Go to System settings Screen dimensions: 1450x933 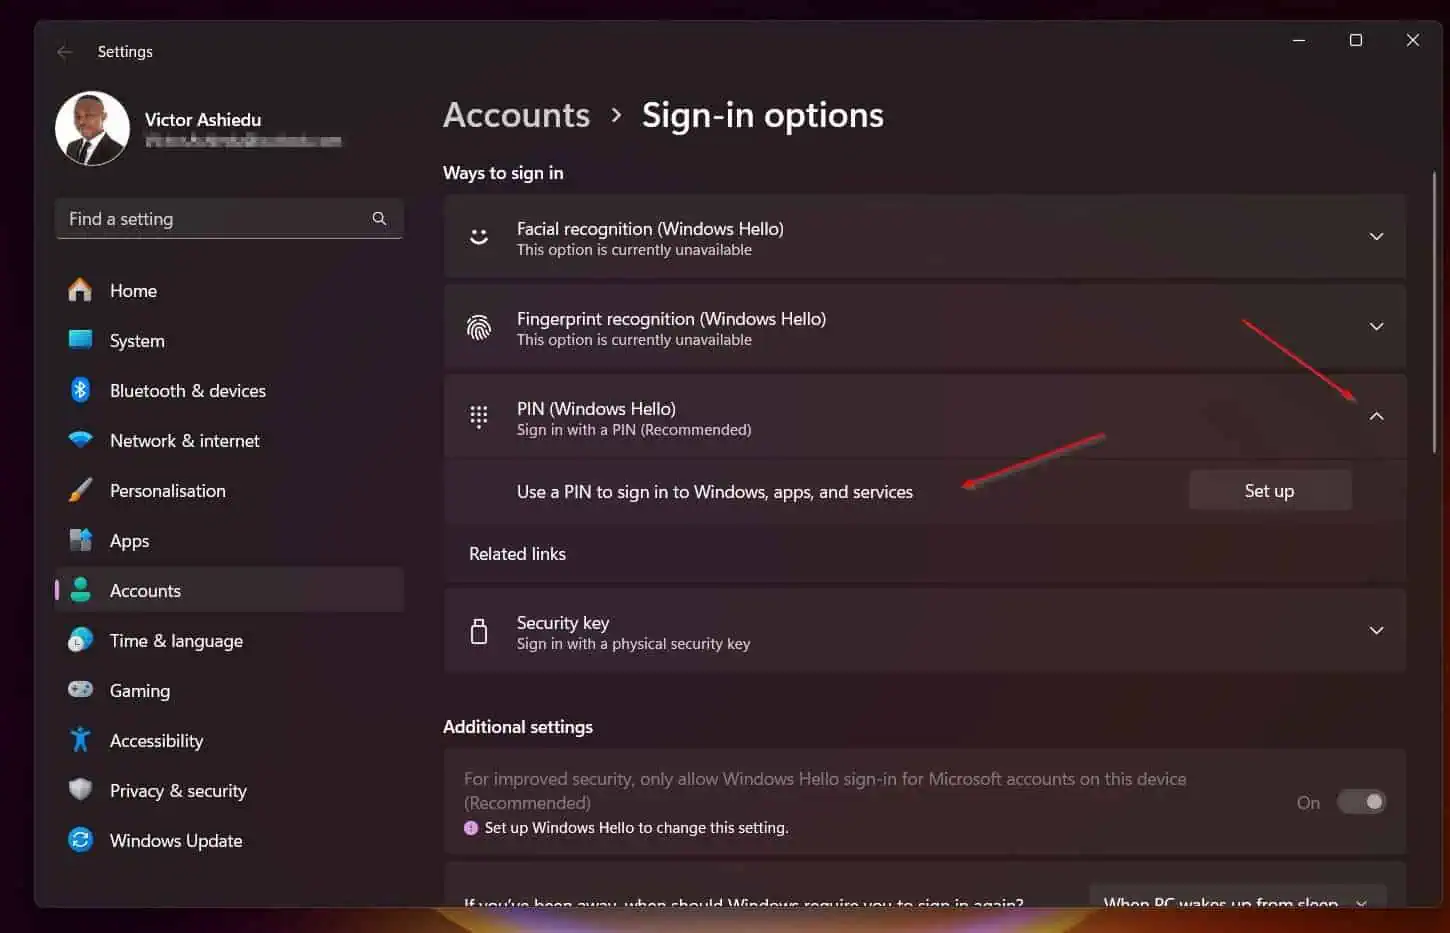pos(229,340)
